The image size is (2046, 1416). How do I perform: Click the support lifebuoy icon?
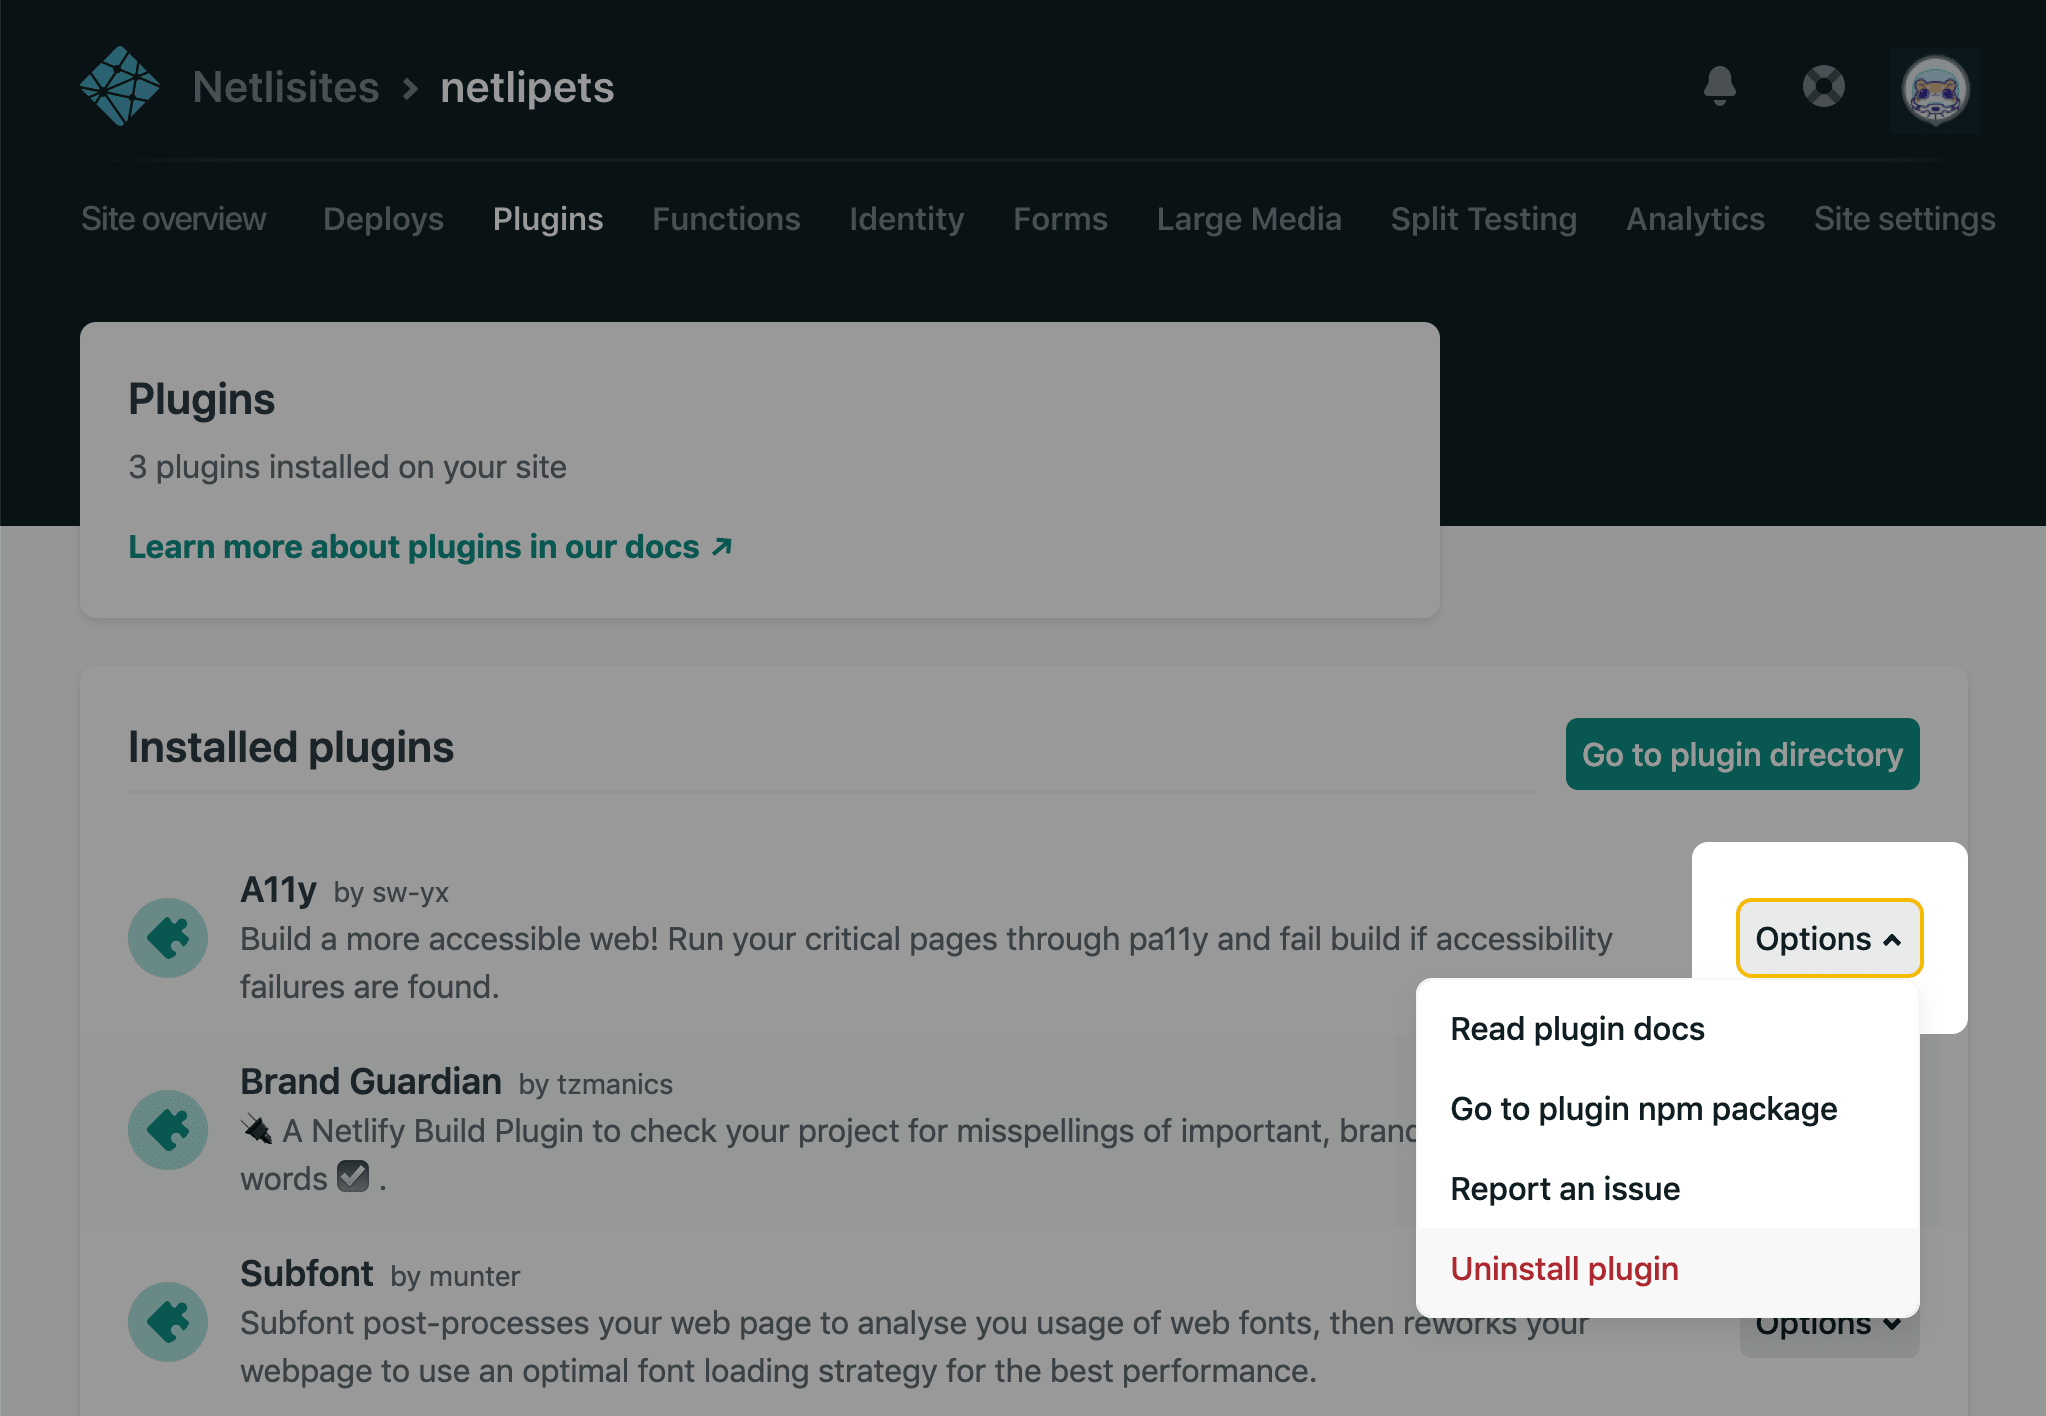[x=1823, y=86]
